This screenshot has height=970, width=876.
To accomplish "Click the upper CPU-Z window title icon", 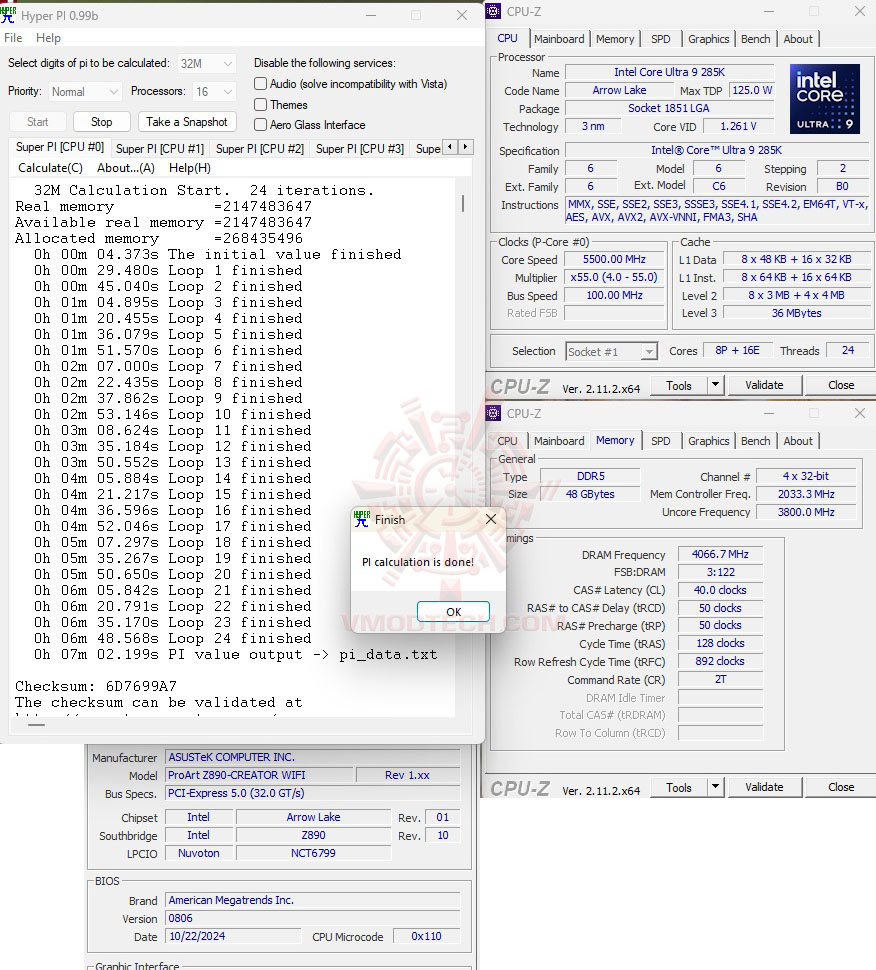I will pos(494,11).
